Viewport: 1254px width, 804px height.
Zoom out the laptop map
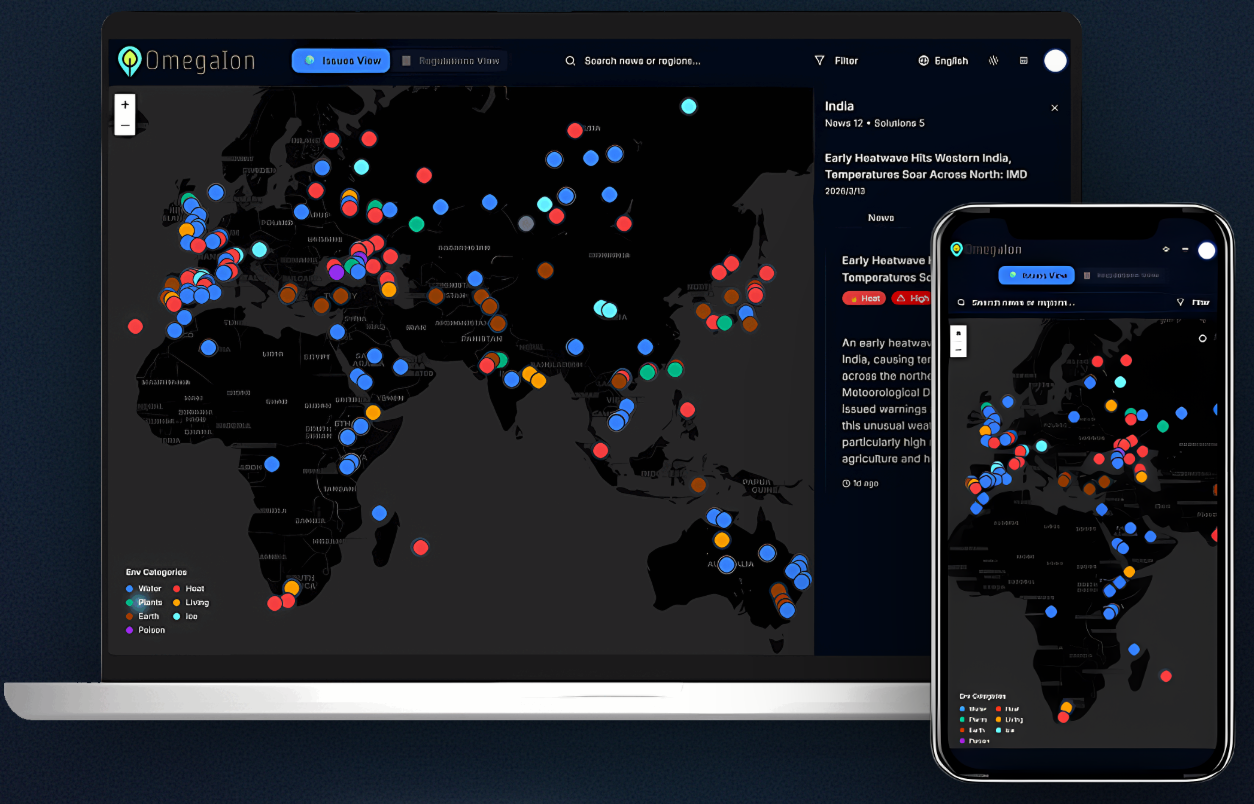(x=125, y=125)
